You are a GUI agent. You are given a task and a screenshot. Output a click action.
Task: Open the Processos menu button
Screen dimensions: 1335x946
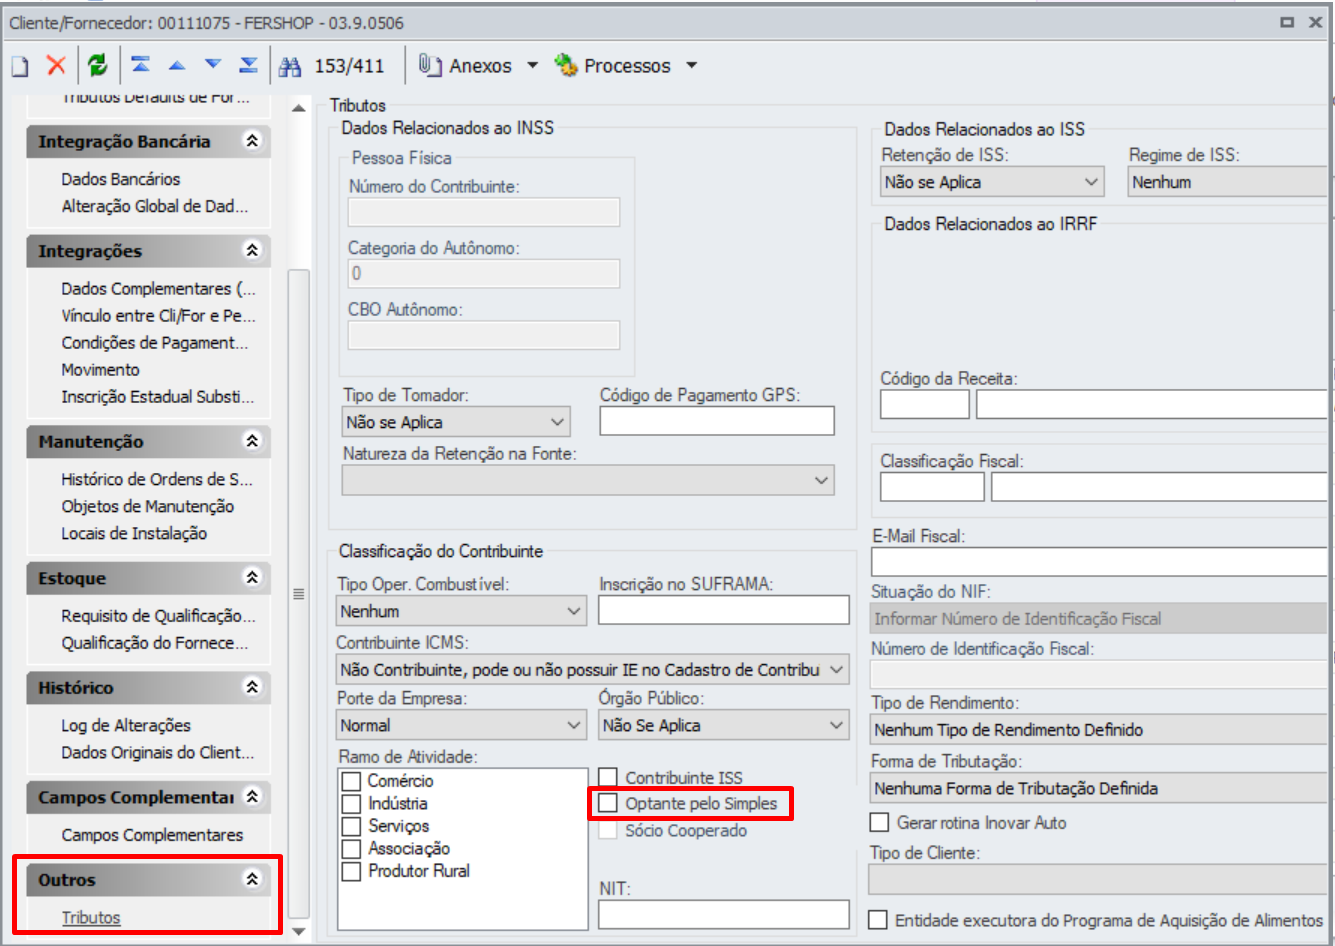[613, 65]
